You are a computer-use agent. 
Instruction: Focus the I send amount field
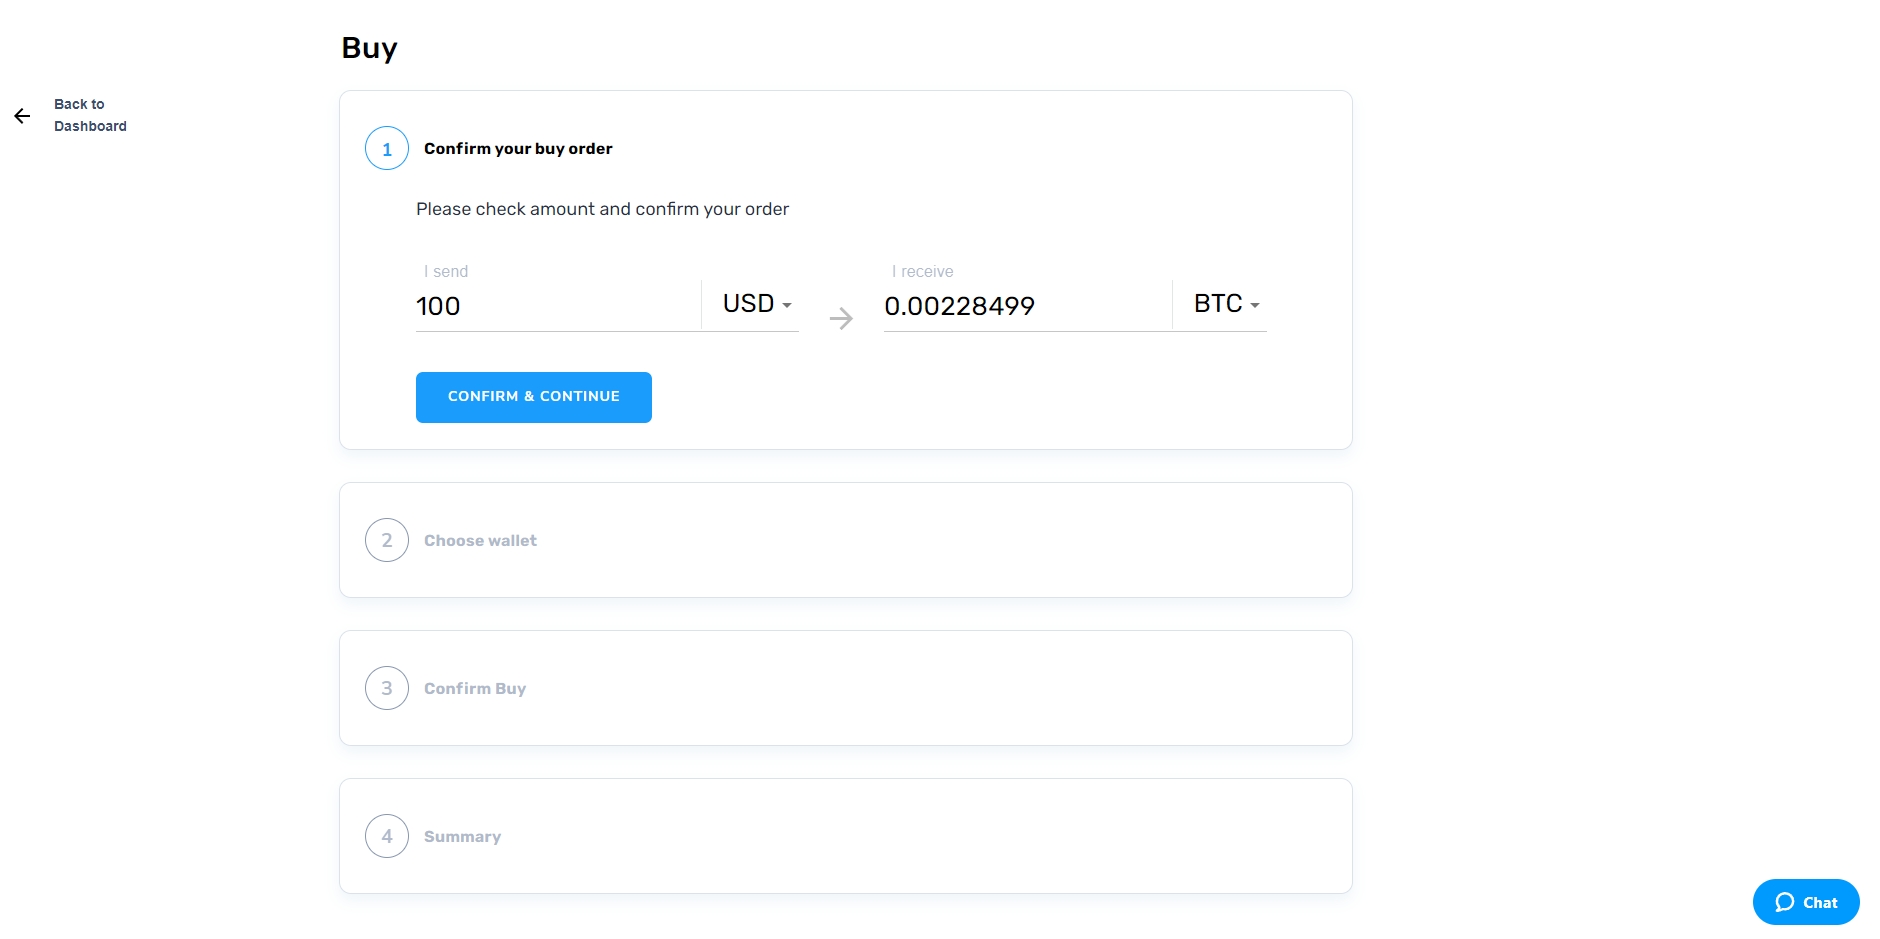[x=558, y=305]
